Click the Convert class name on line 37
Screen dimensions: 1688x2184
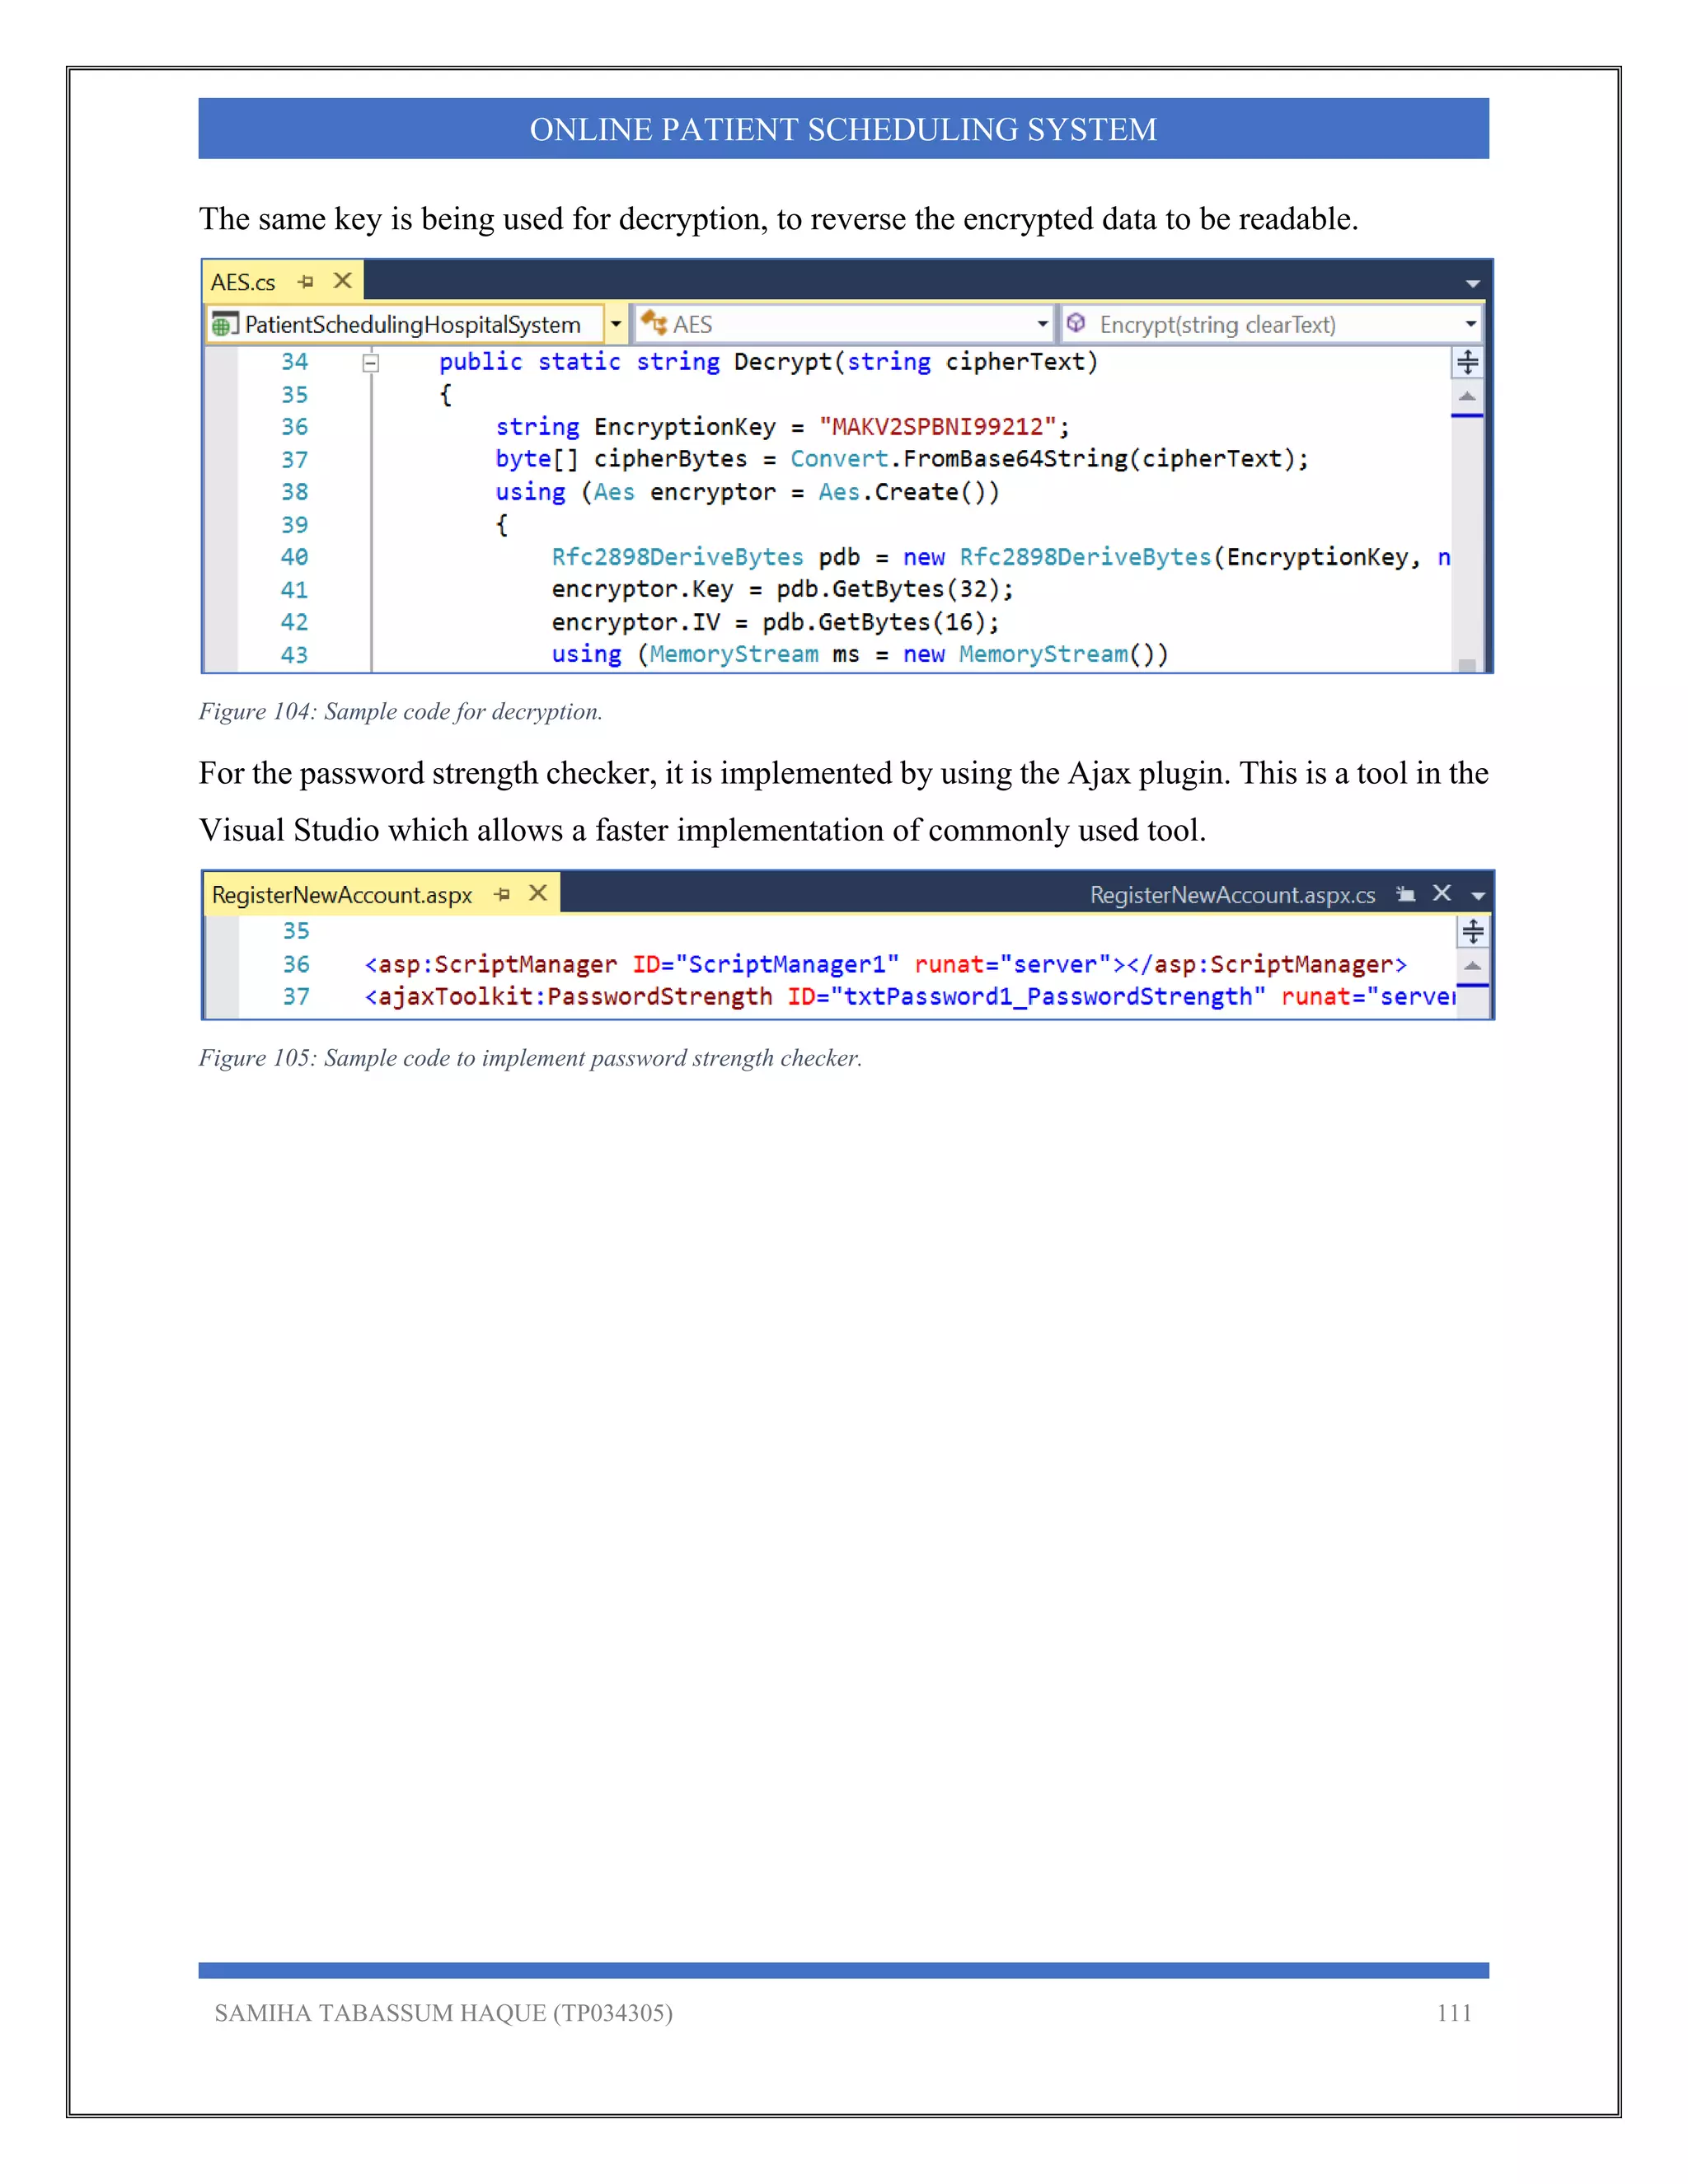839,459
